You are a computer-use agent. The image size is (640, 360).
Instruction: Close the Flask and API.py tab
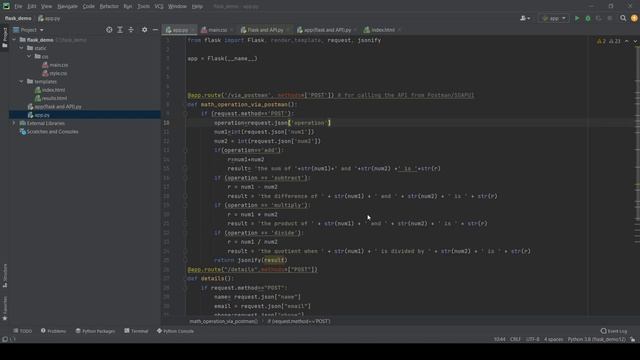pos(288,30)
